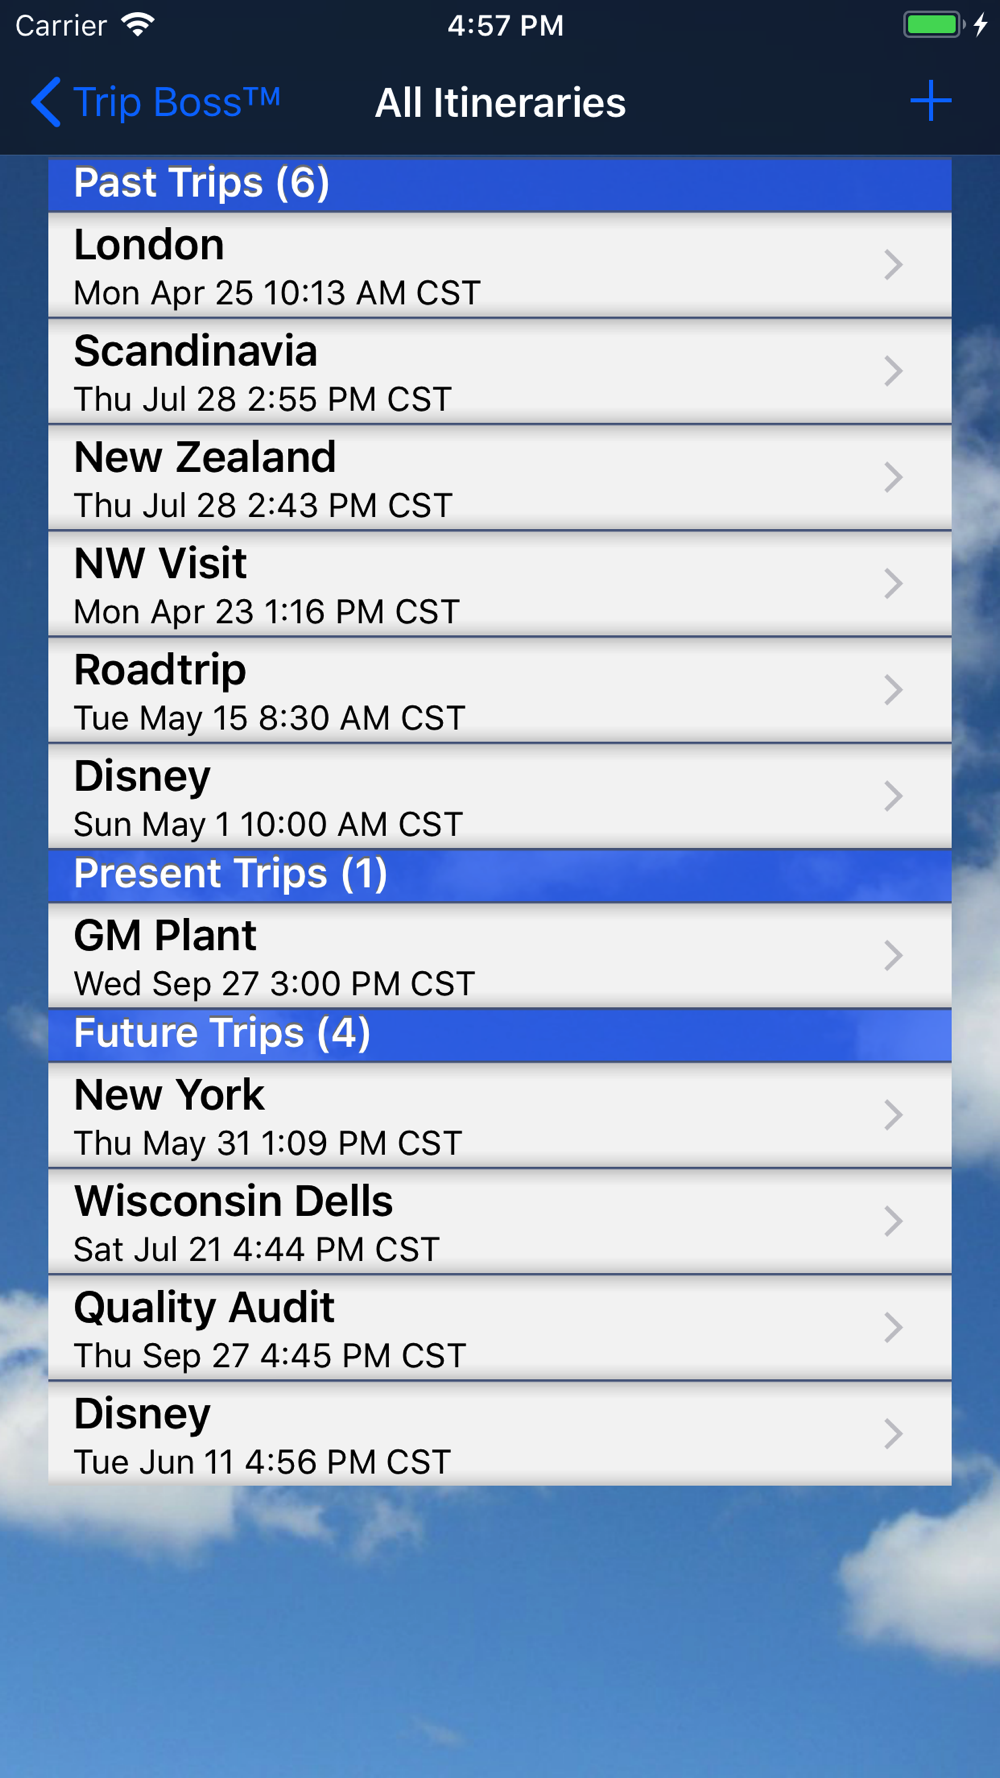The image size is (1000, 1778).
Task: Tap chevron arrow on NW Visit
Action: coord(893,584)
